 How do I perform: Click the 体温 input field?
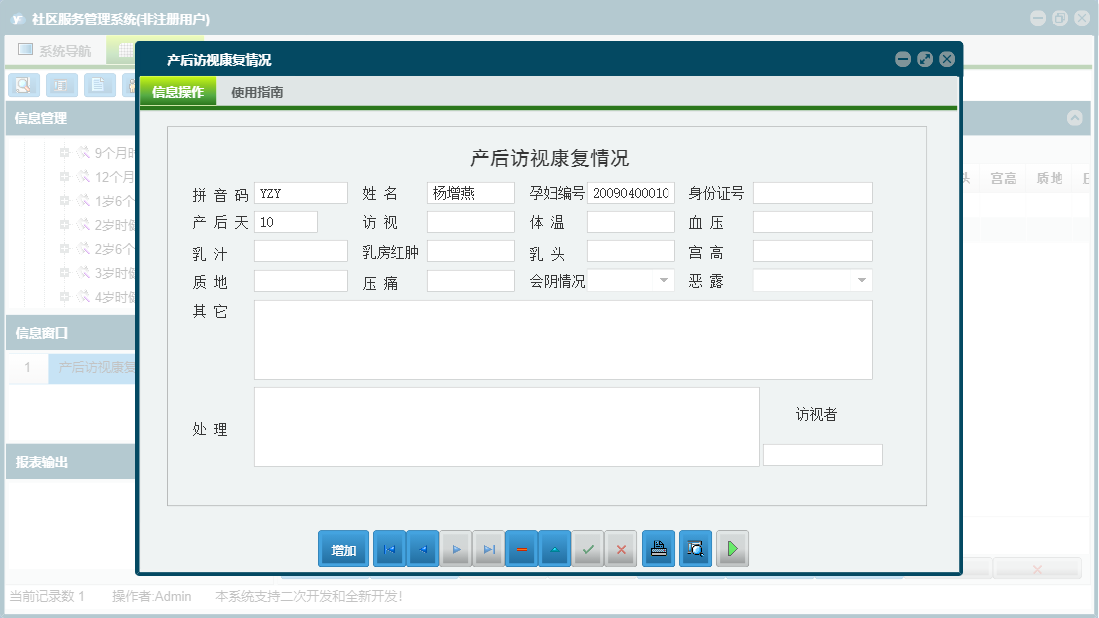630,222
